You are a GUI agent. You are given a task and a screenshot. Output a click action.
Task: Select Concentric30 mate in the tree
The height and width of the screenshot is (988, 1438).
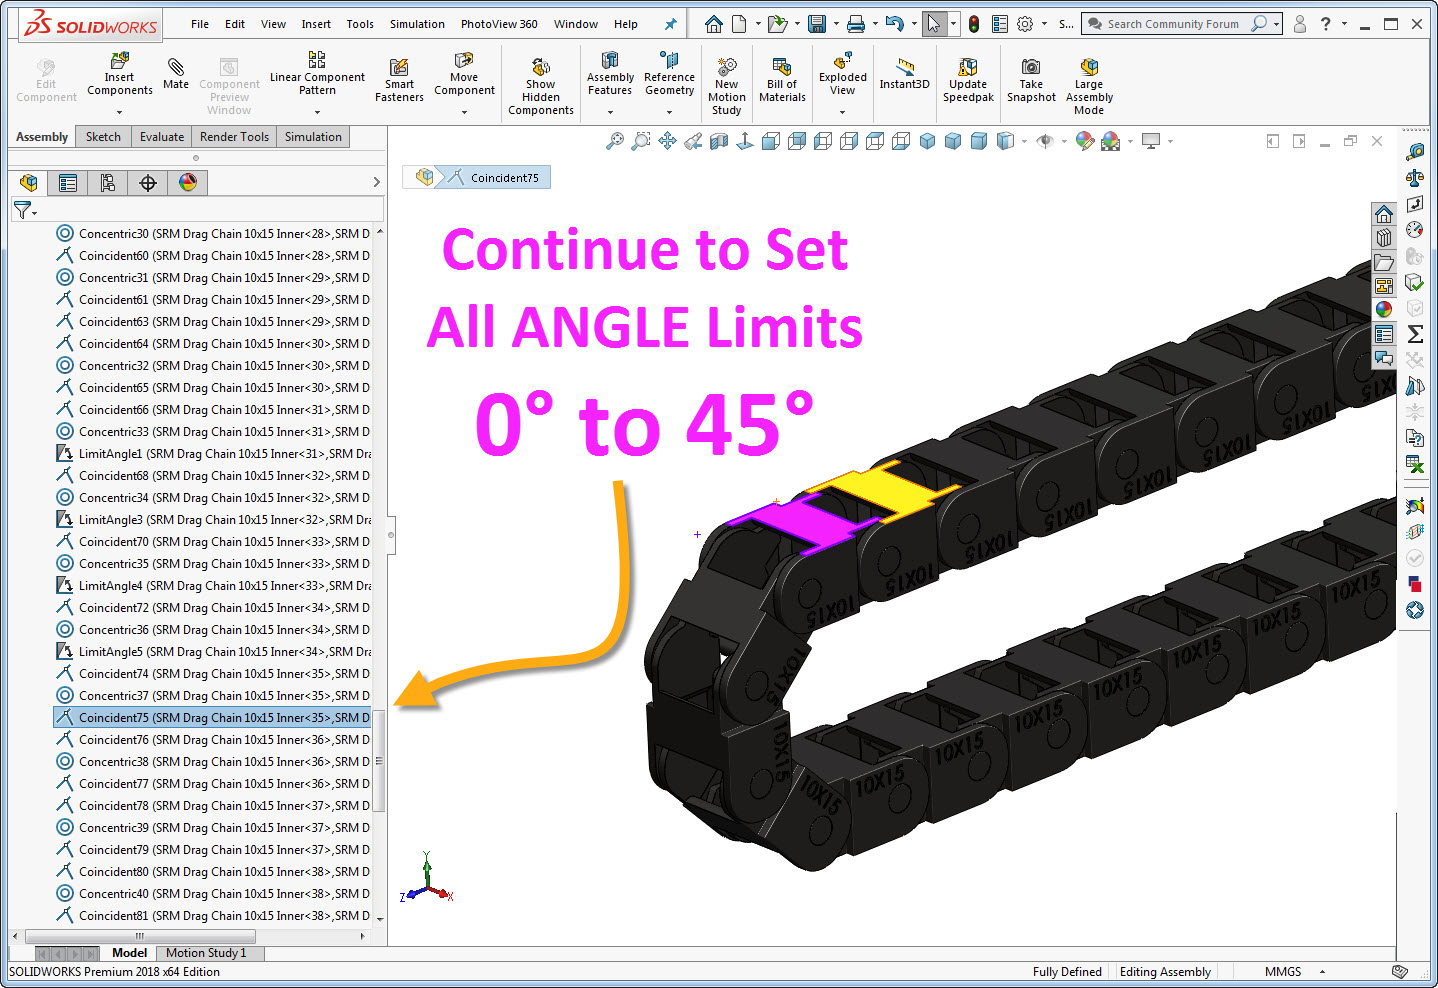tap(213, 234)
